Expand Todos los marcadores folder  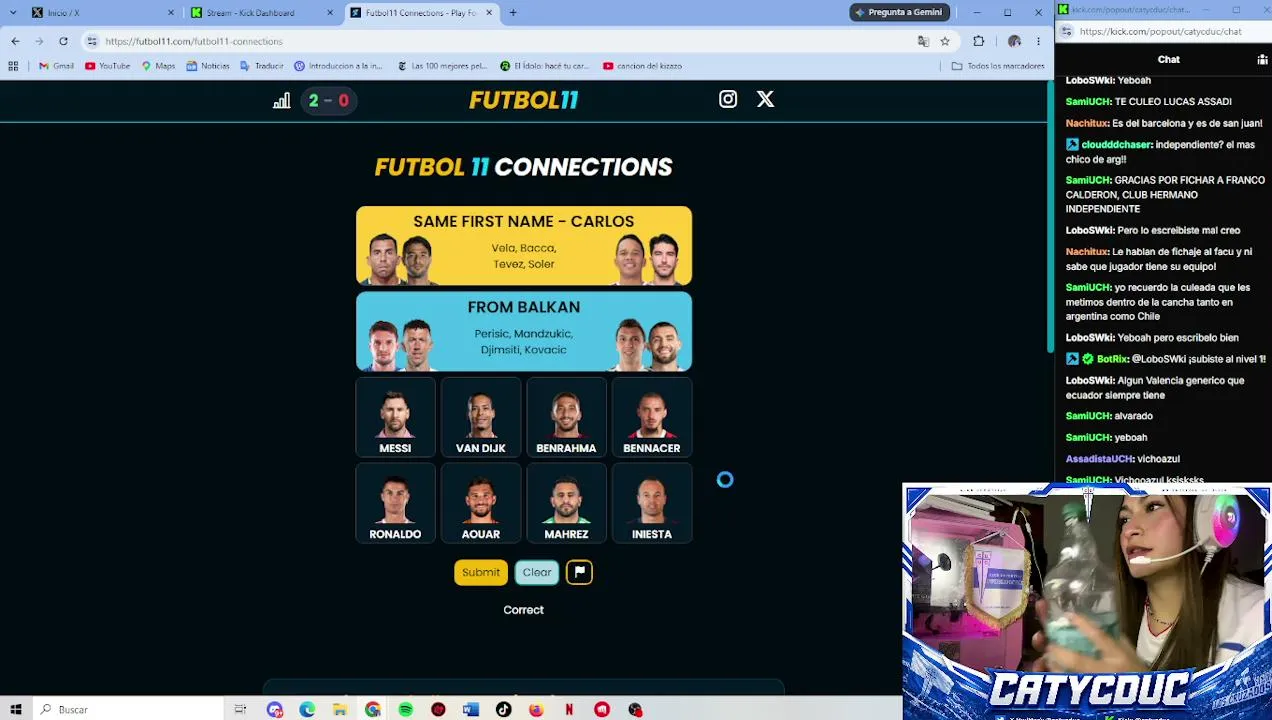(998, 66)
